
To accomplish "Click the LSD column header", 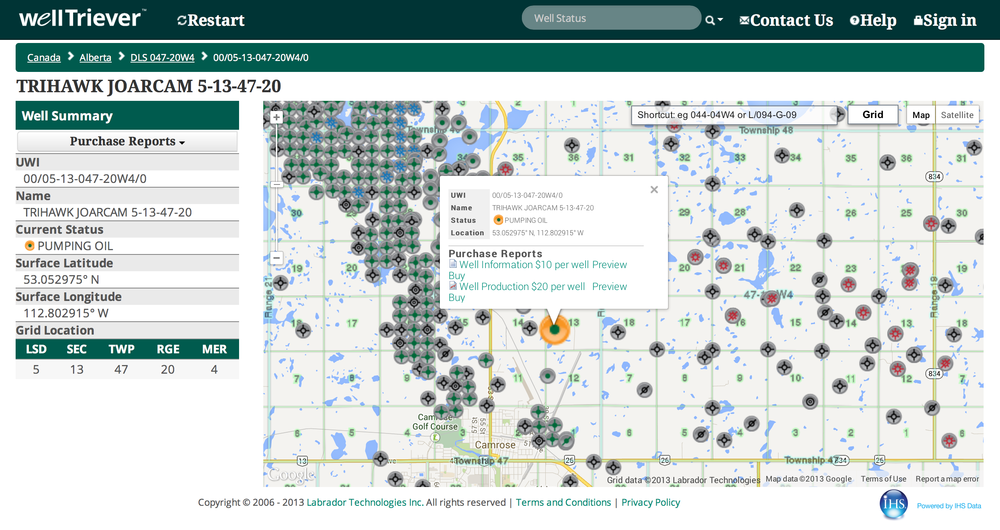I will pyautogui.click(x=36, y=350).
